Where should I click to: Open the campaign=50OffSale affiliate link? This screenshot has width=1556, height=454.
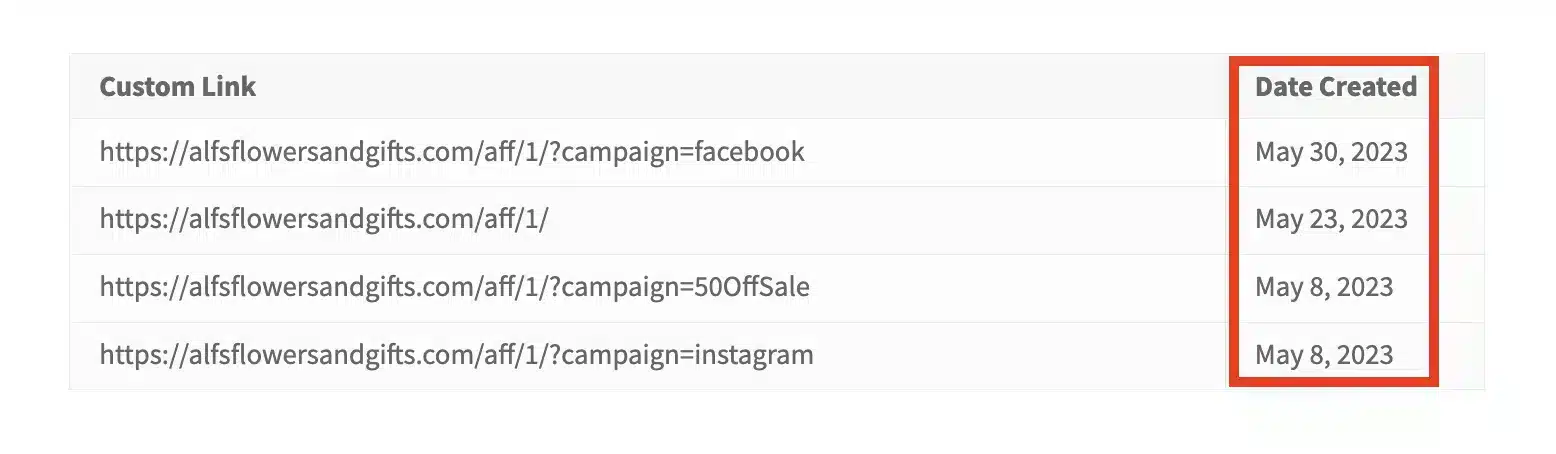[455, 288]
